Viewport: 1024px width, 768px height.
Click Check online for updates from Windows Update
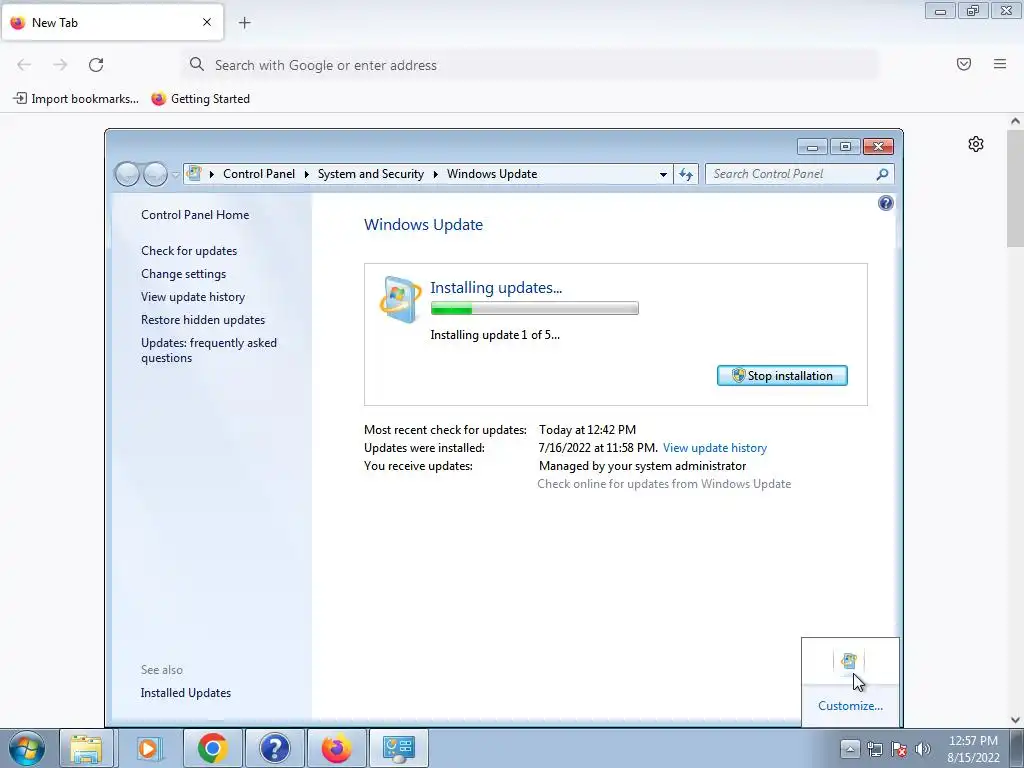point(664,484)
